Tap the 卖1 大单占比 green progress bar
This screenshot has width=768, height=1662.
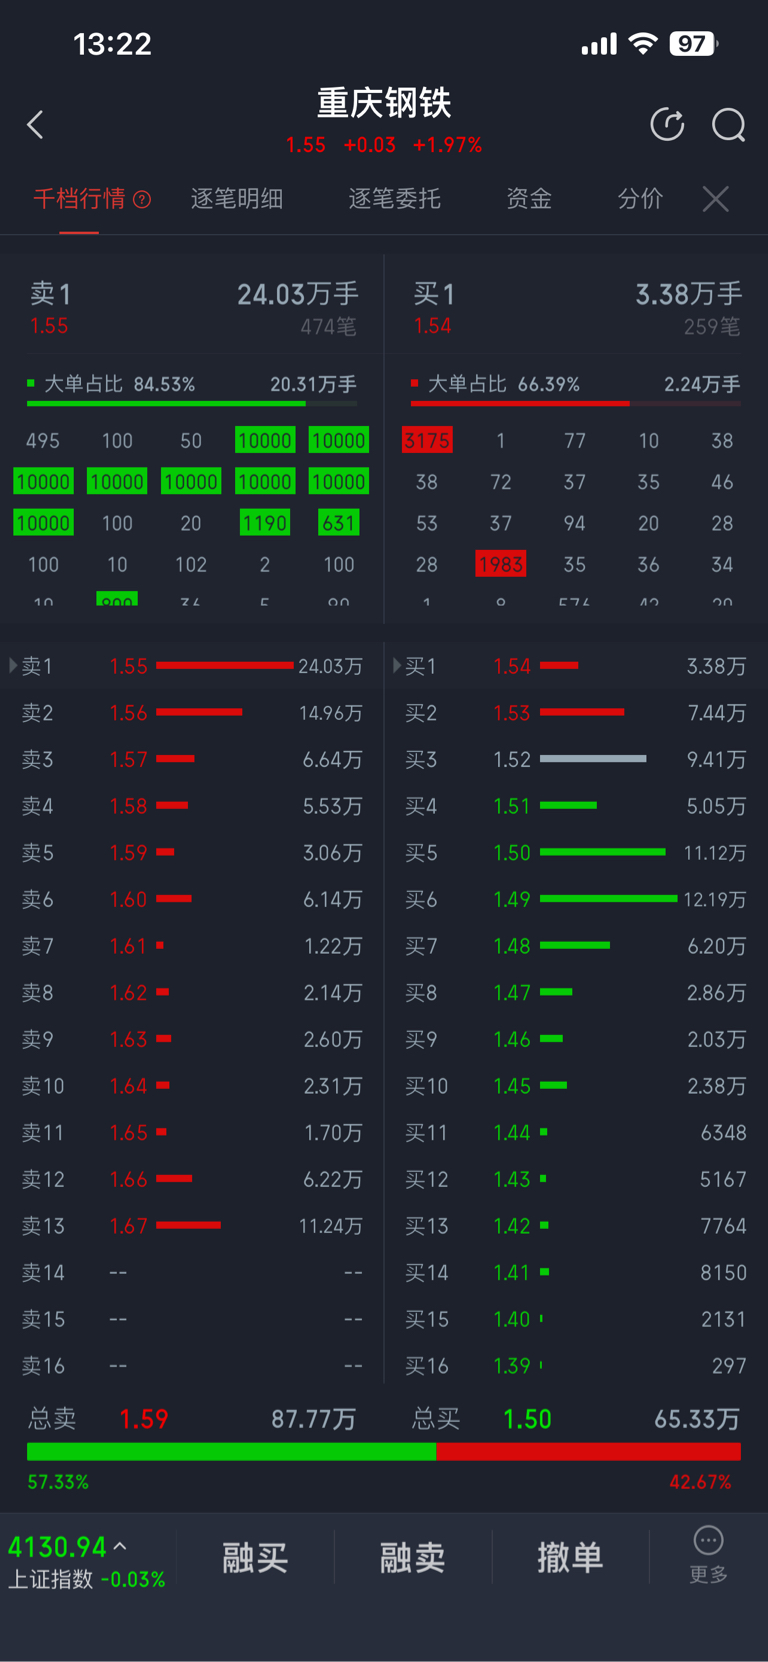pyautogui.click(x=192, y=403)
